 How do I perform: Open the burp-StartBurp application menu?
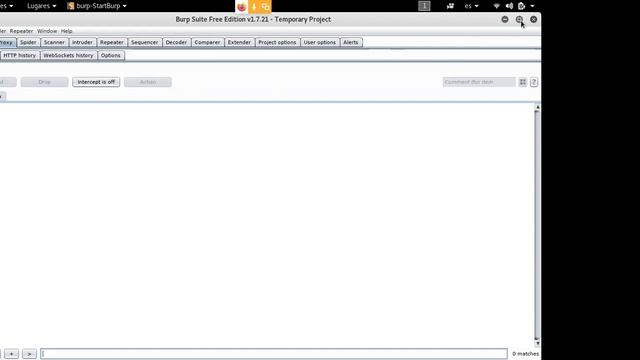click(x=97, y=6)
